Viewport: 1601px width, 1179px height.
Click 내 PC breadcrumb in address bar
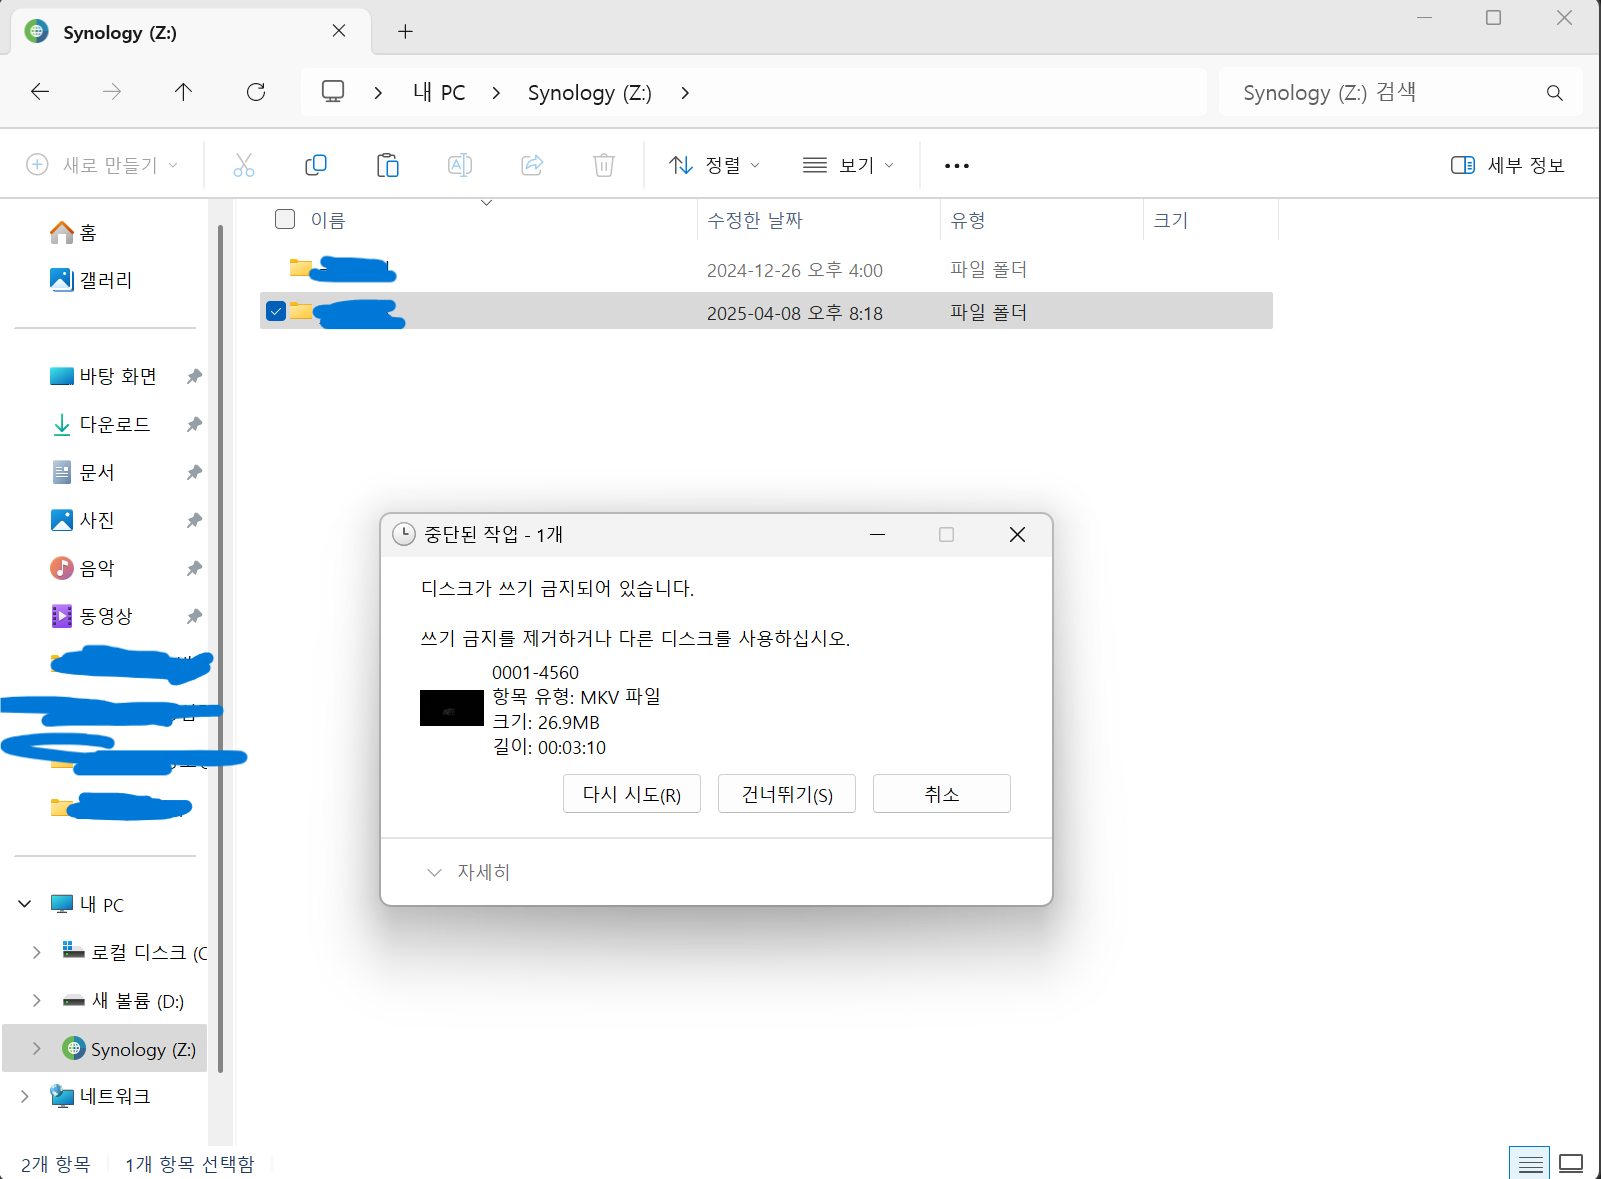pos(439,93)
